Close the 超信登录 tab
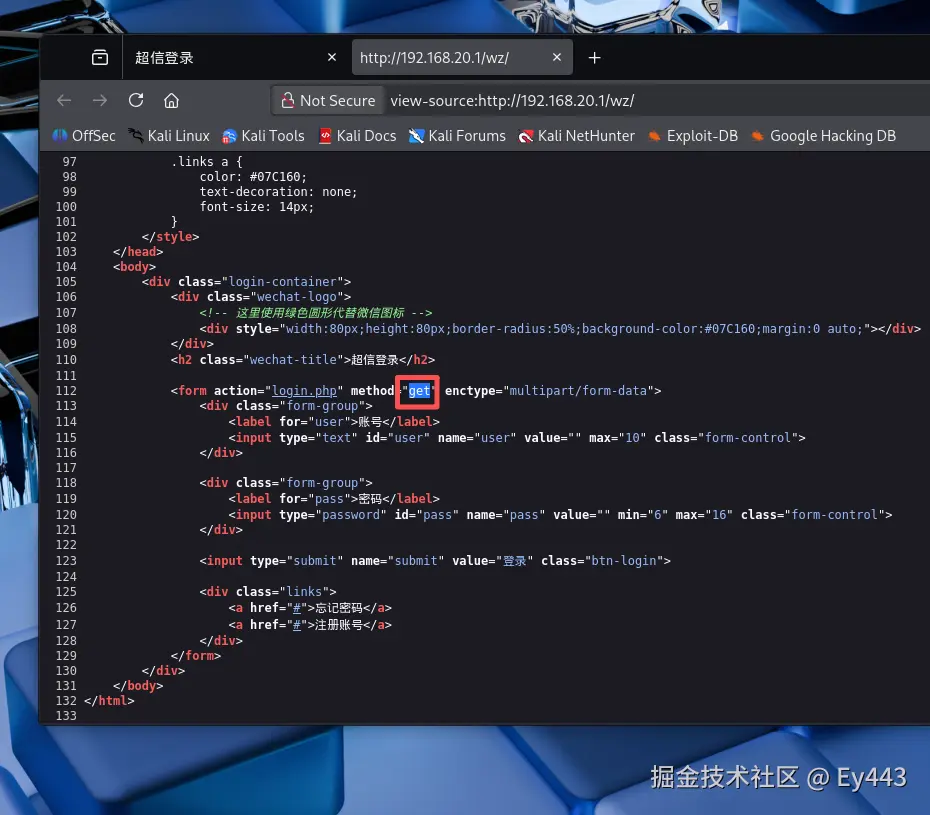Viewport: 930px width, 815px height. coord(332,58)
